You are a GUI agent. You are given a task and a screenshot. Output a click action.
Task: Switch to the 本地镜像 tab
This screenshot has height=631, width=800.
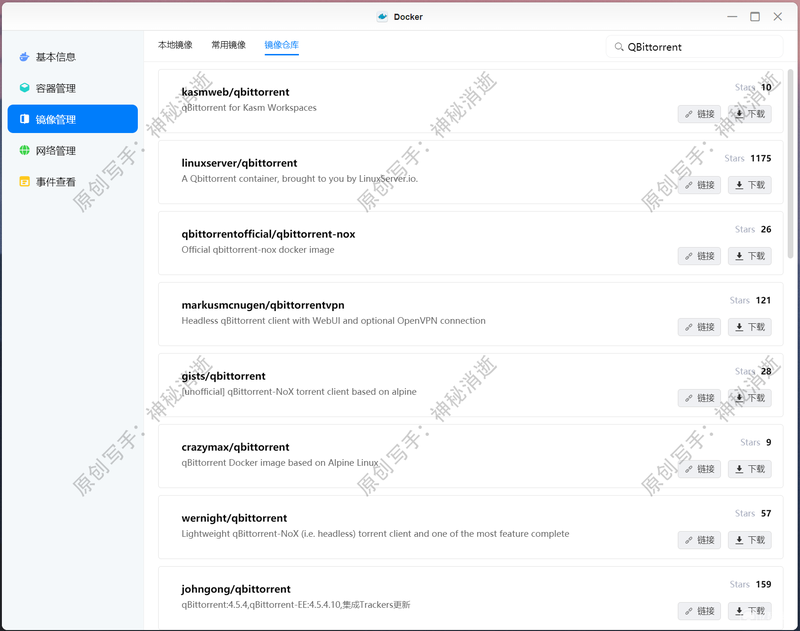(x=175, y=45)
